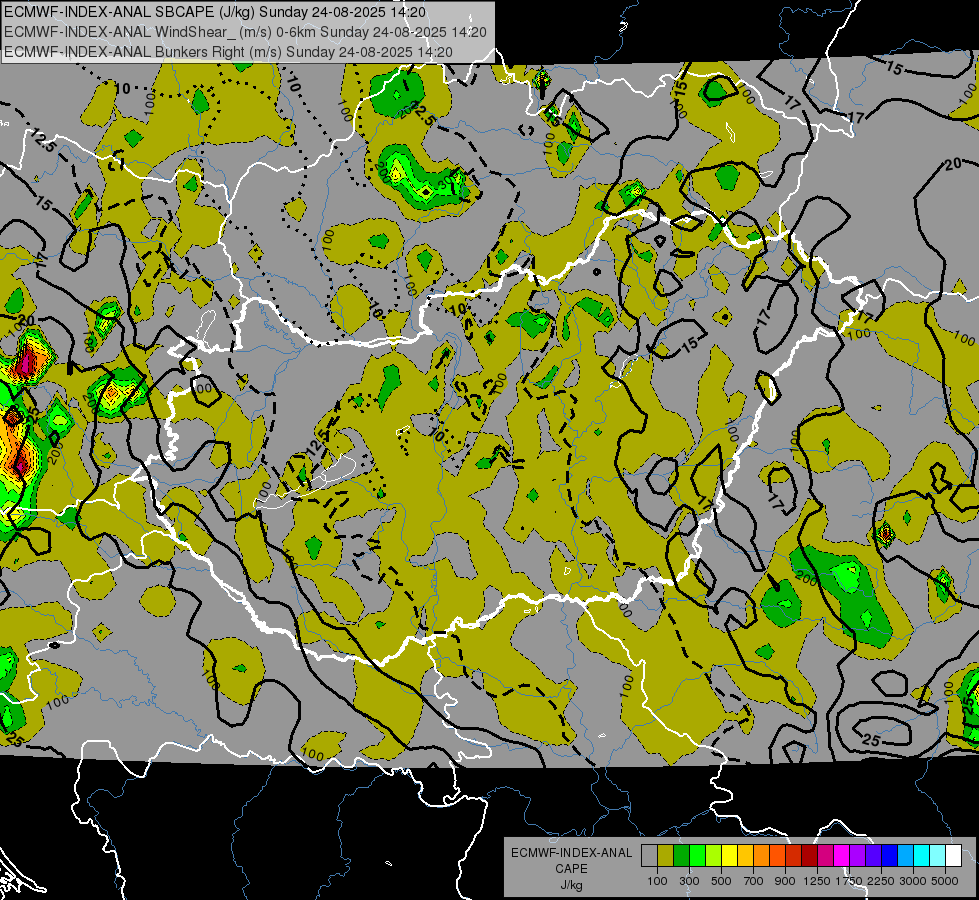This screenshot has width=979, height=900.
Task: Click the CAPE label in the legend
Action: pyautogui.click(x=571, y=868)
